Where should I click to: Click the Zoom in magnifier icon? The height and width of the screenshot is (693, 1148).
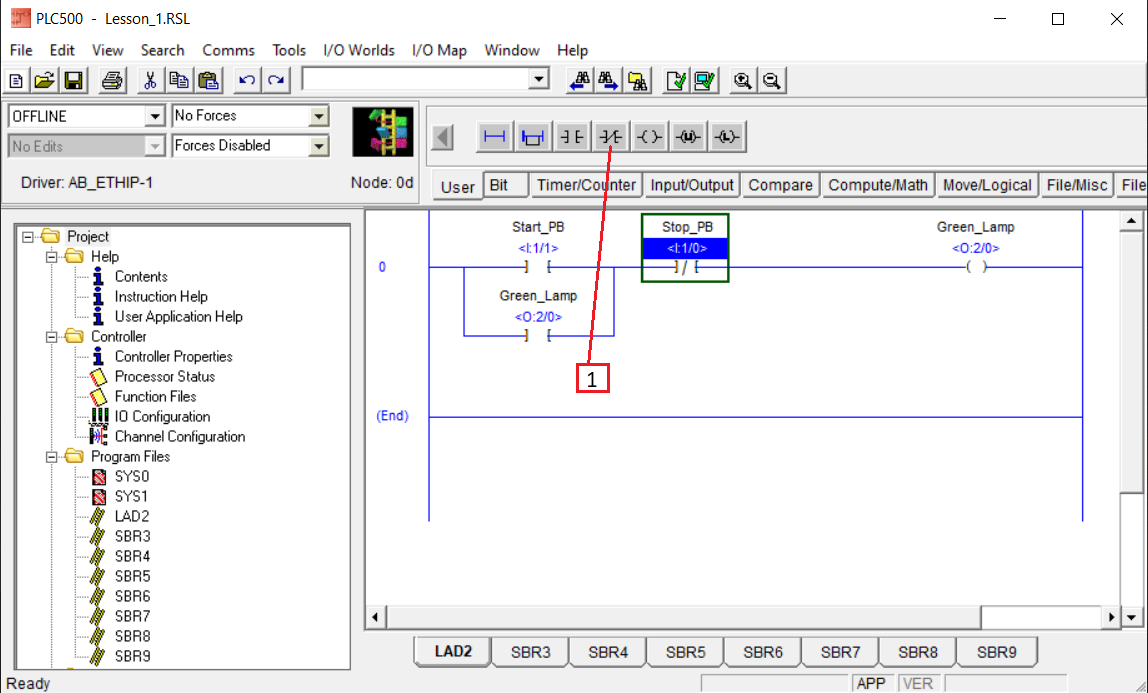[x=743, y=80]
